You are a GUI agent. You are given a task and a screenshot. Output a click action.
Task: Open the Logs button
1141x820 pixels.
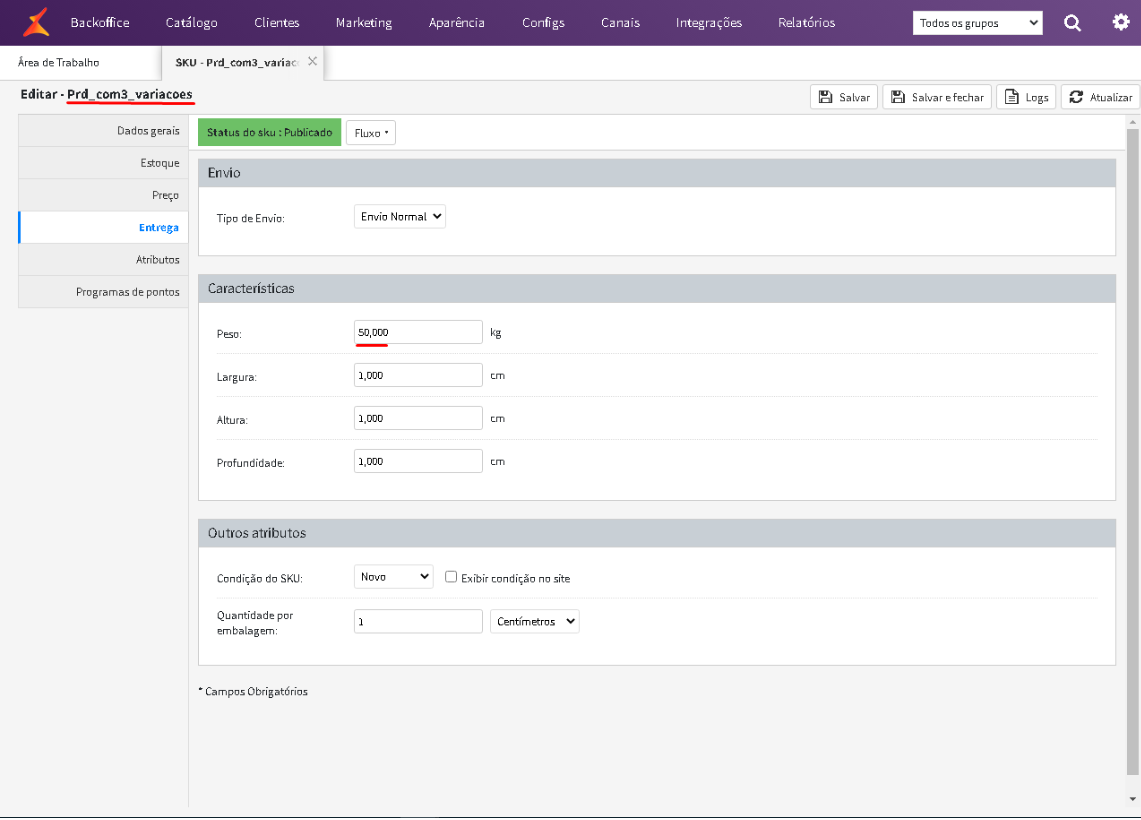(x=1026, y=97)
